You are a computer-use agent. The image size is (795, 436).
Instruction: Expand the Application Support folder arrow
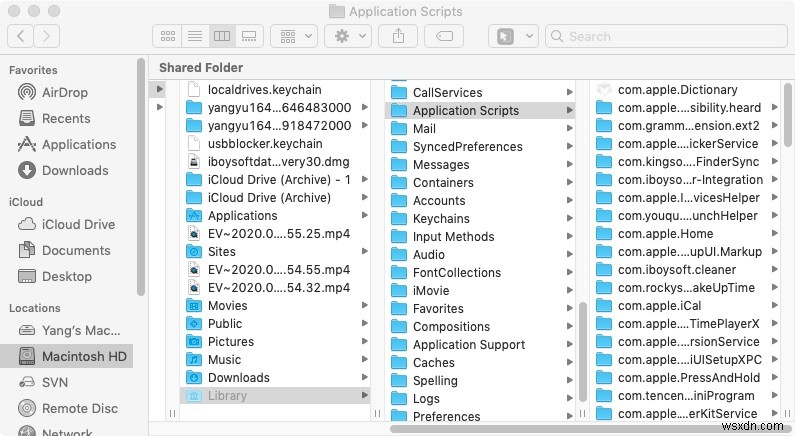(569, 344)
